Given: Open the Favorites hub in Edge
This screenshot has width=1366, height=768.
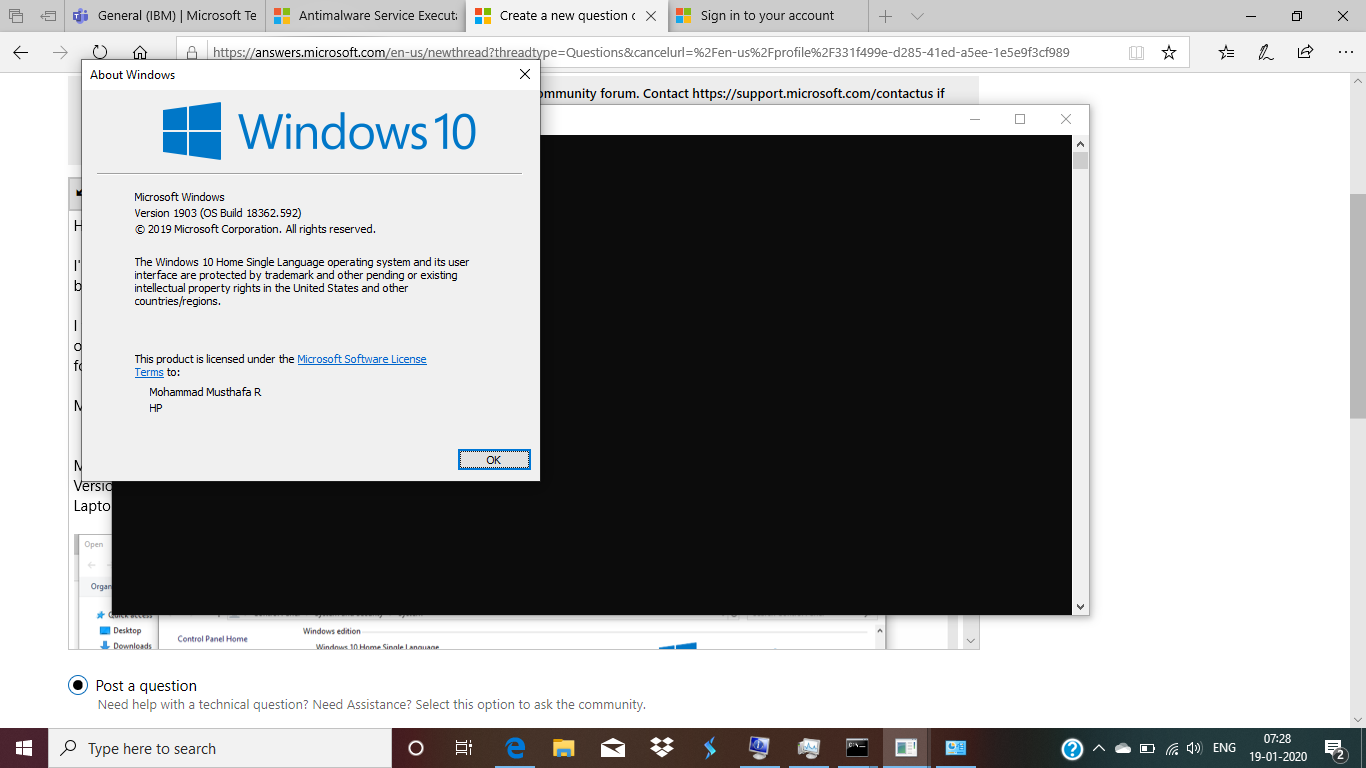Looking at the screenshot, I should [1227, 52].
